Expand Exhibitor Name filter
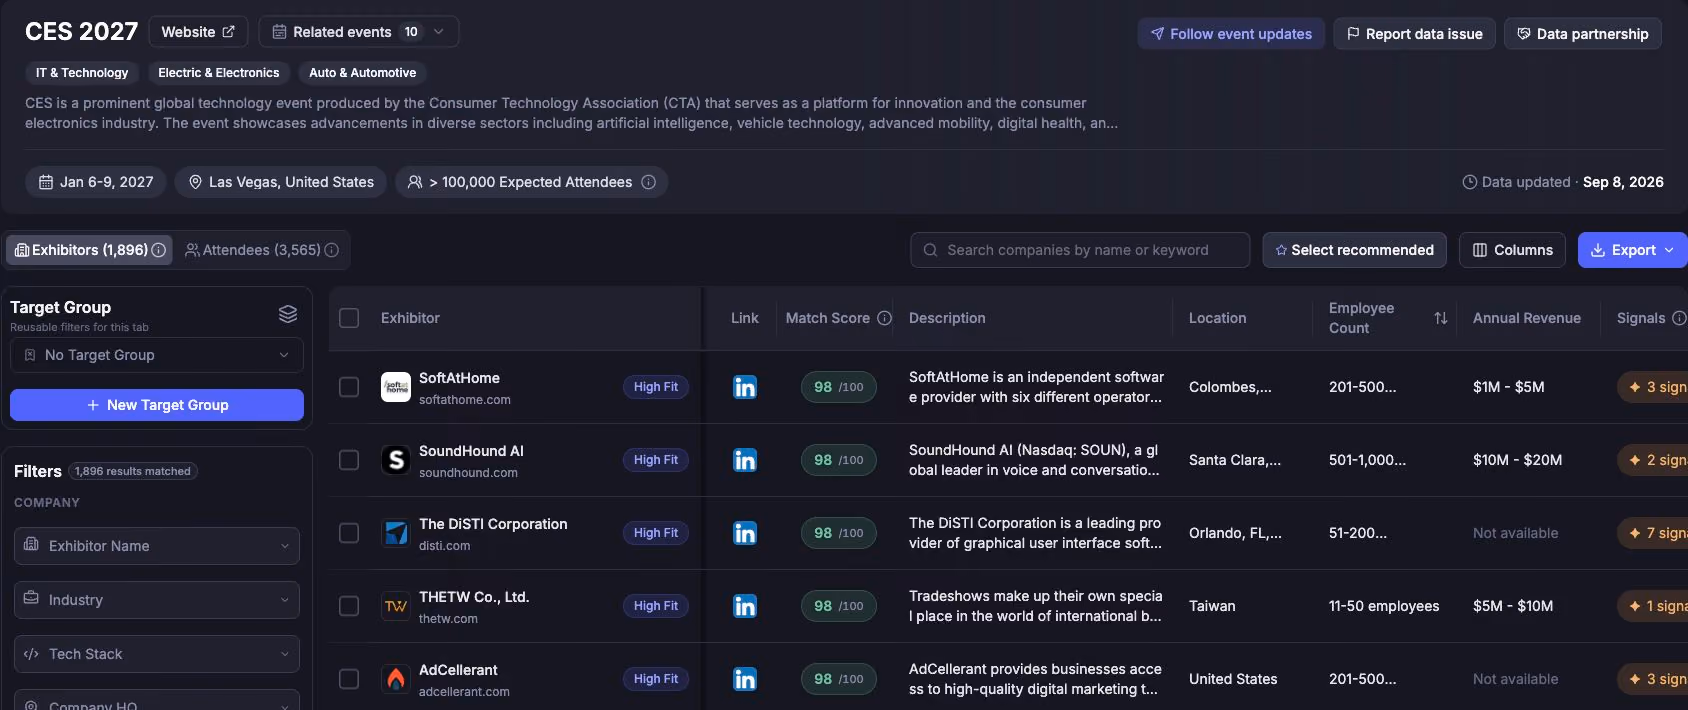The width and height of the screenshot is (1688, 710). pyautogui.click(x=157, y=546)
